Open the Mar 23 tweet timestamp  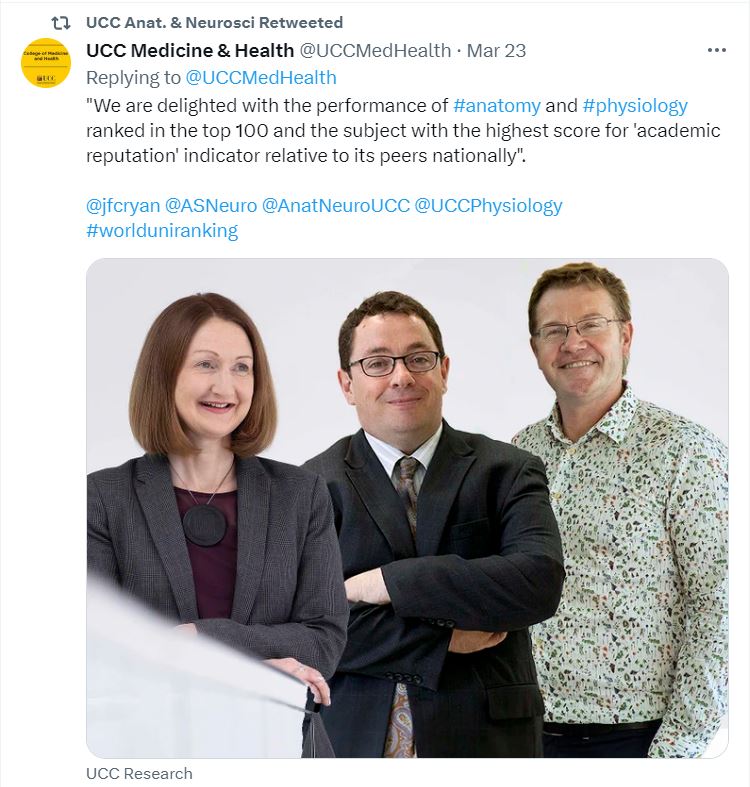[496, 51]
